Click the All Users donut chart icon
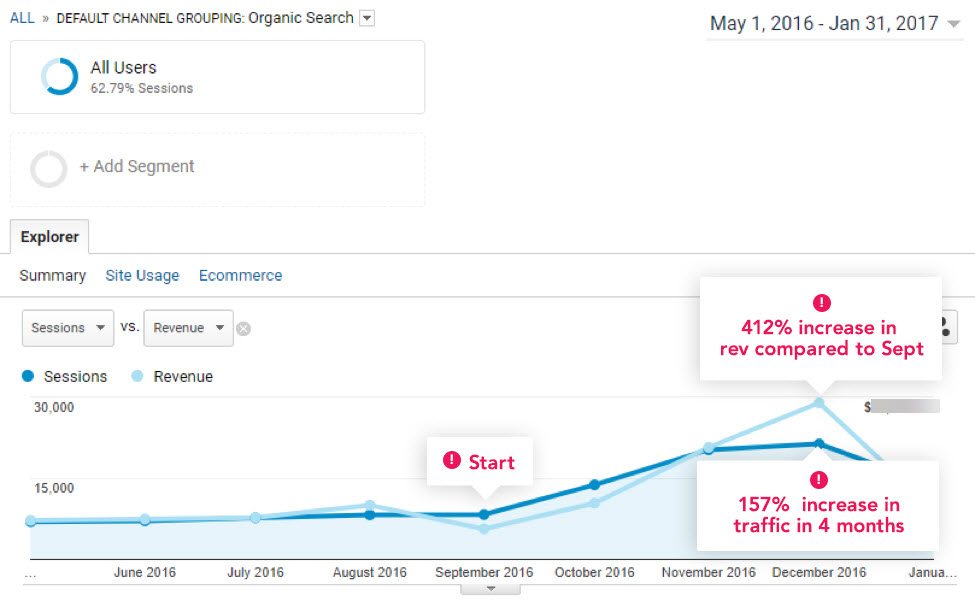The width and height of the screenshot is (975, 601). [x=59, y=77]
